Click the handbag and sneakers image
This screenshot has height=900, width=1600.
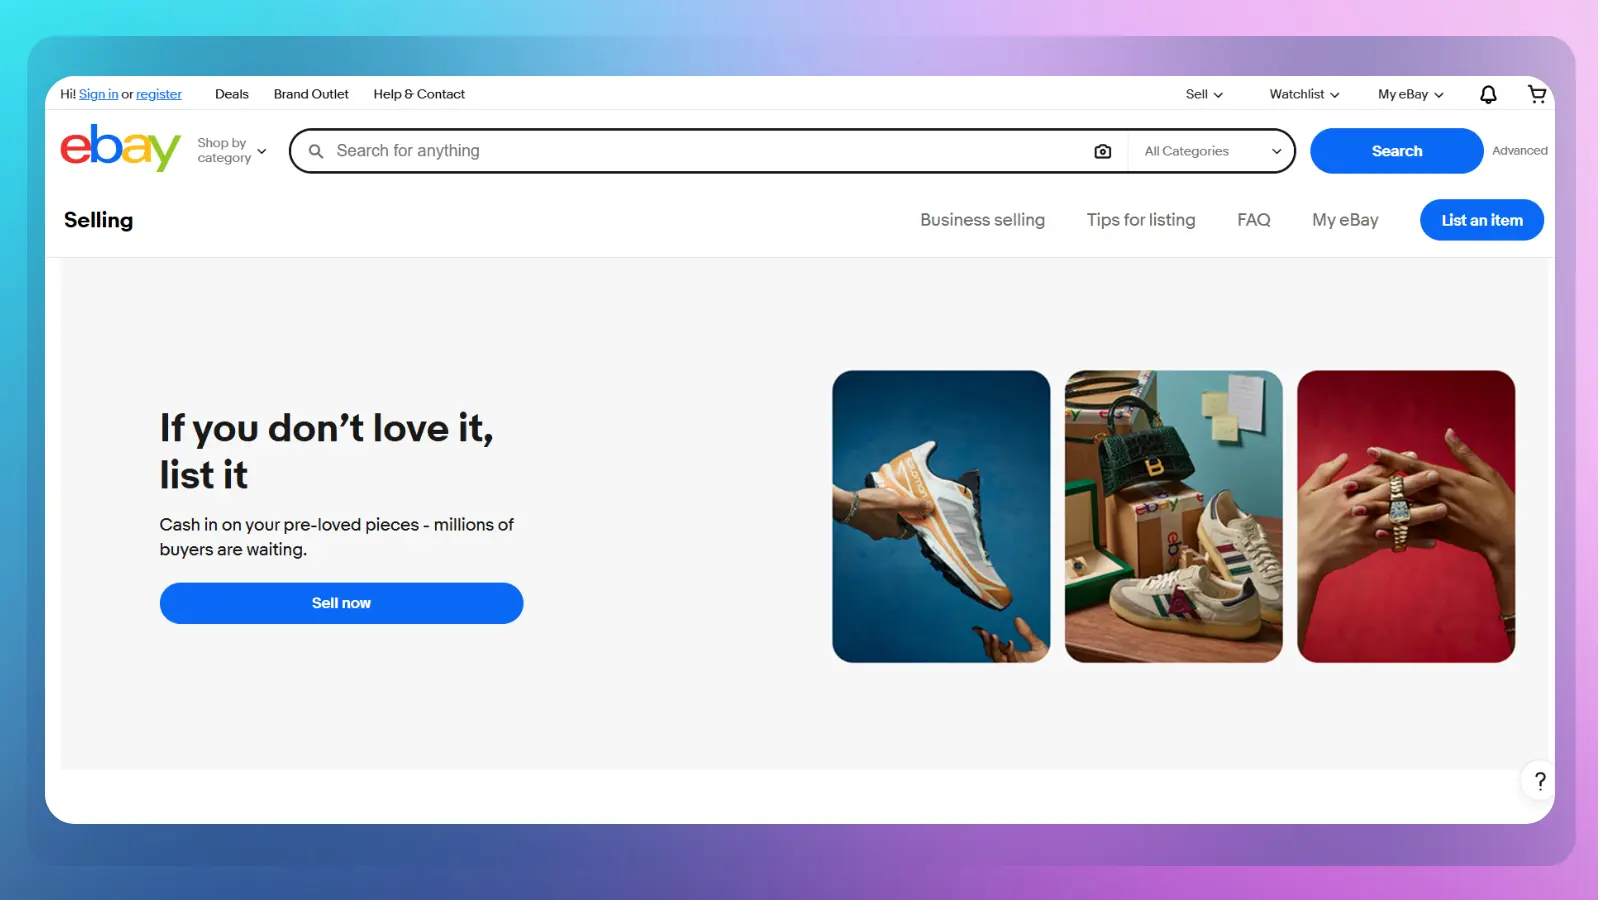tap(1173, 516)
